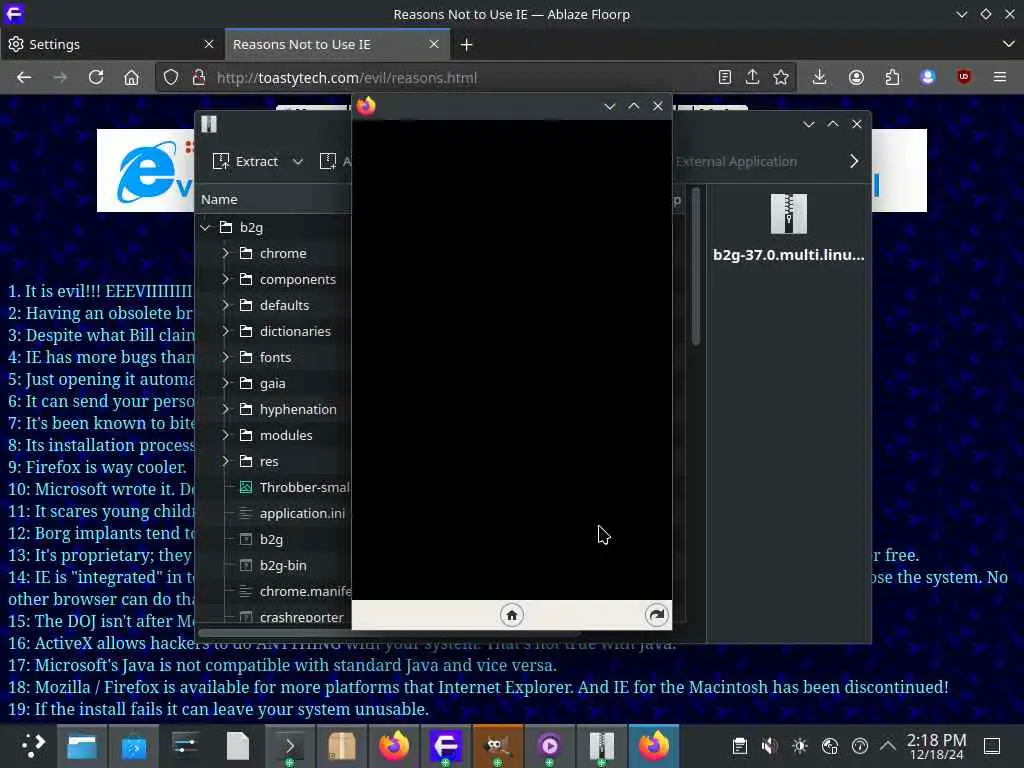Click the profile avatar toolbar icon
Image resolution: width=1024 pixels, height=768 pixels.
[x=927, y=78]
